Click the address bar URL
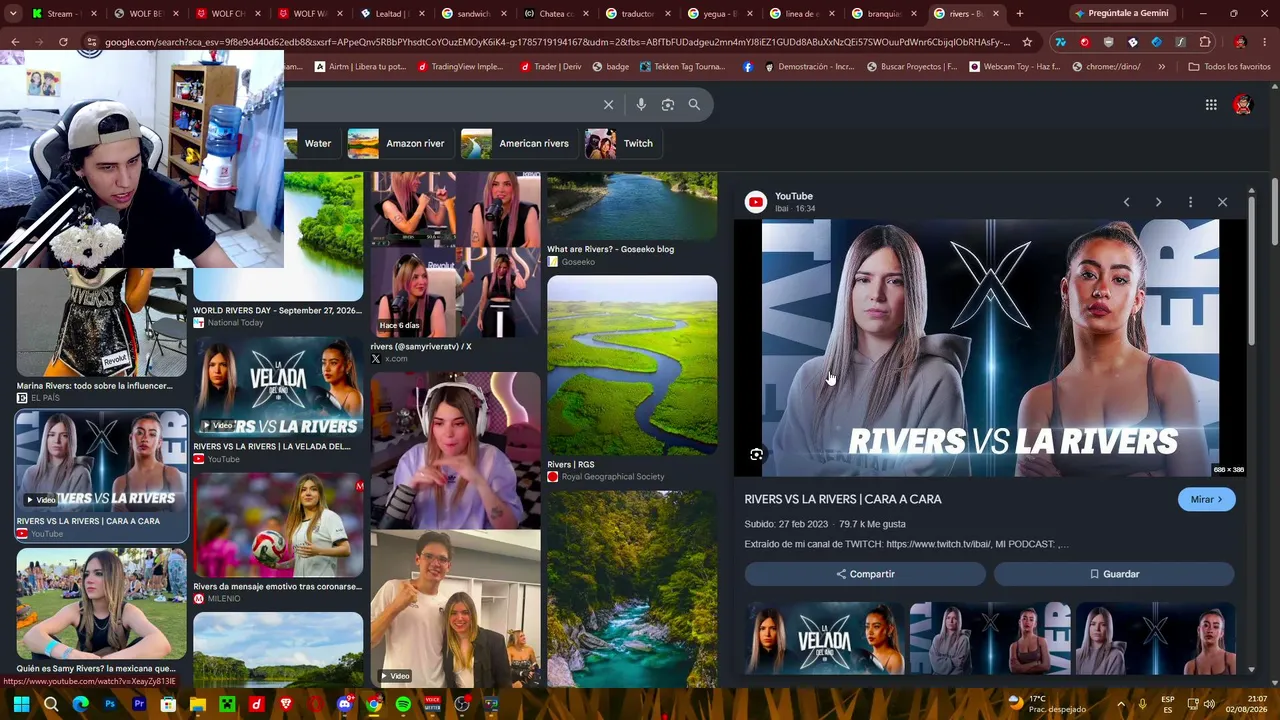Viewport: 1280px width, 720px height. [x=556, y=42]
